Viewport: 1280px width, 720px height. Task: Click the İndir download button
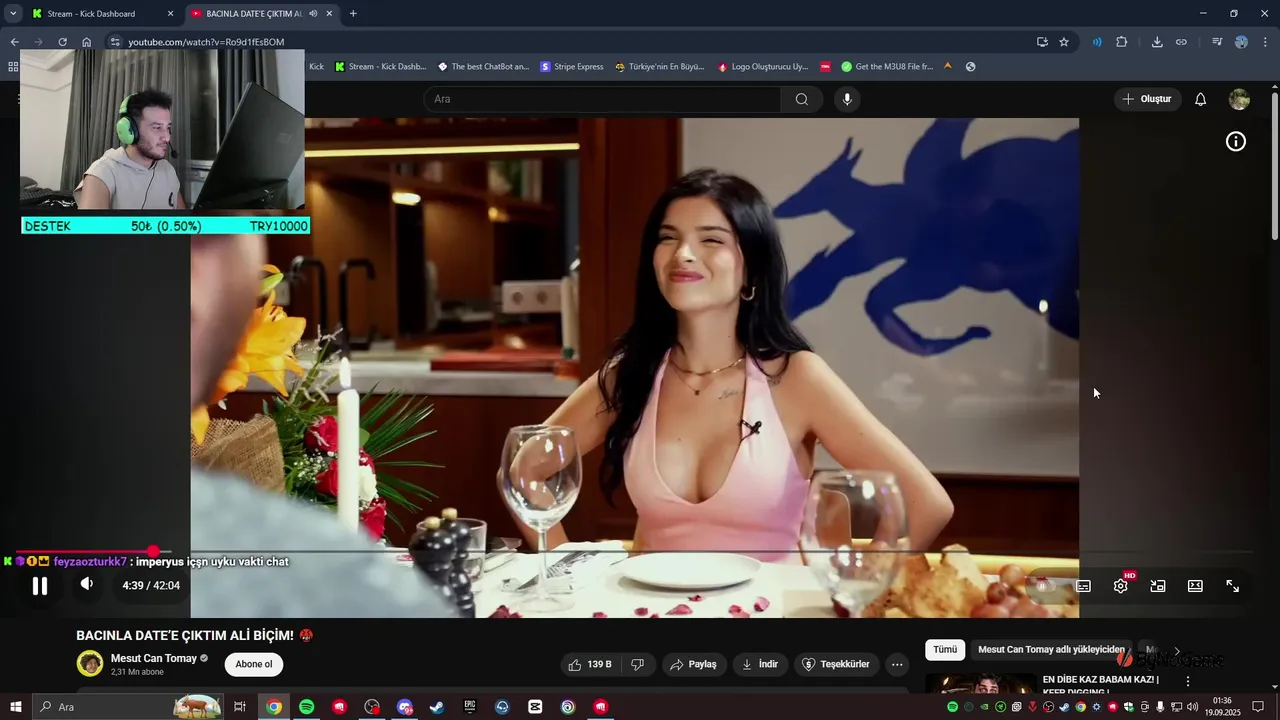tap(759, 664)
